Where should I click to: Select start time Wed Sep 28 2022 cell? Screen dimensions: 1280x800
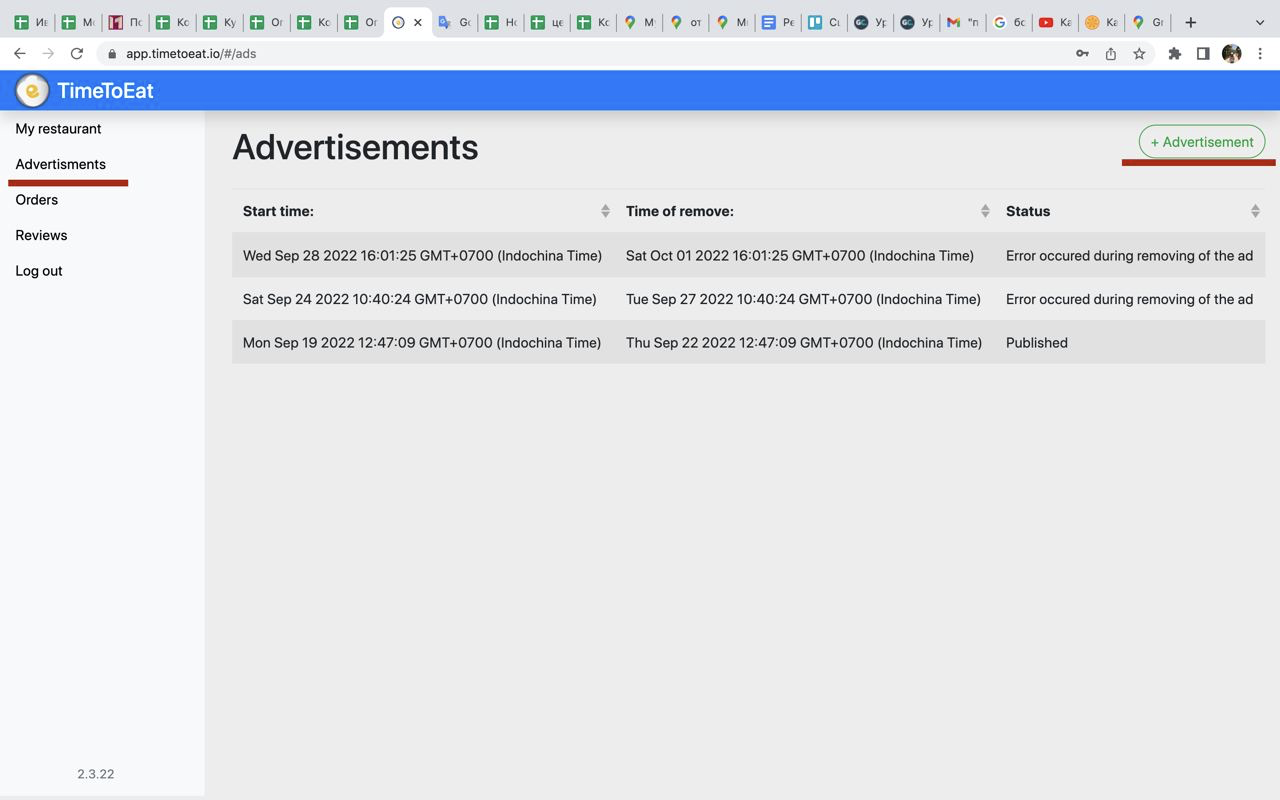(422, 255)
